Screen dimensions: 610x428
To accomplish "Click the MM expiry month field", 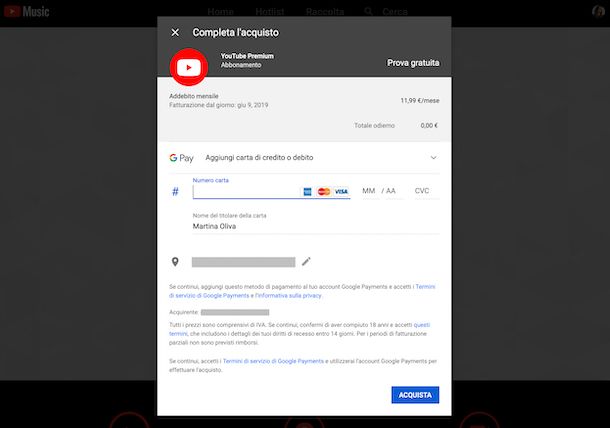I will click(x=369, y=191).
